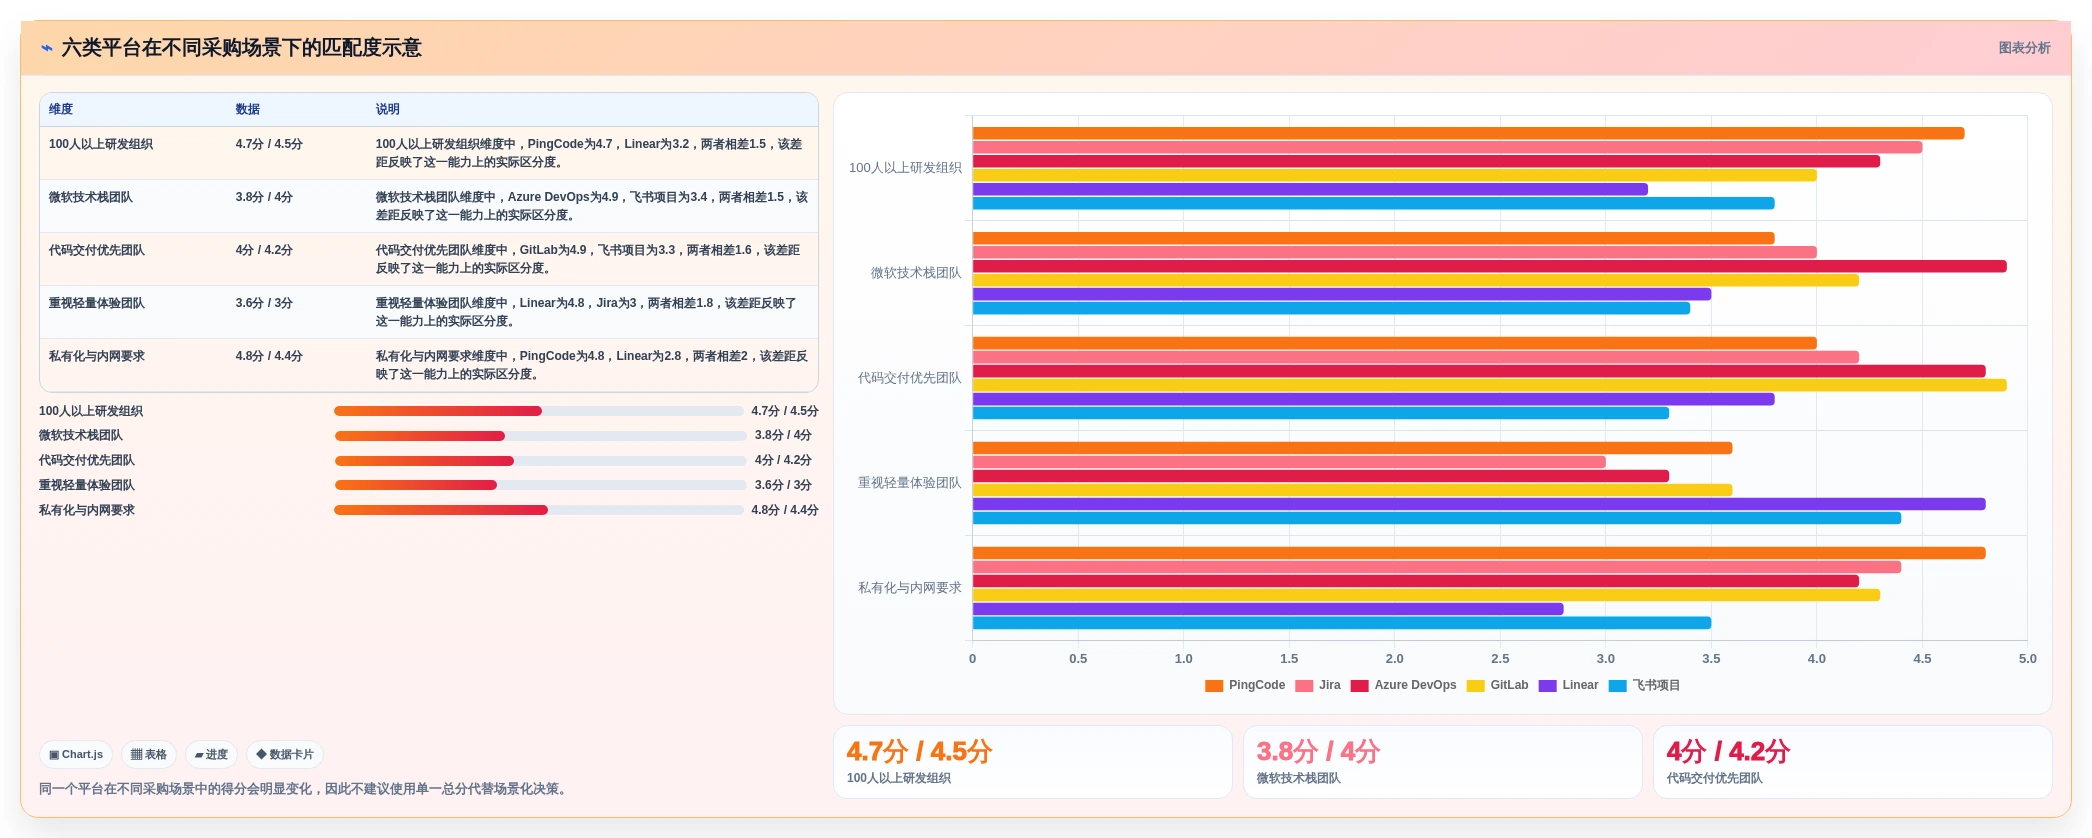Toggle the PingCode legend swatch
Screen dimensions: 2092x838
click(1214, 686)
